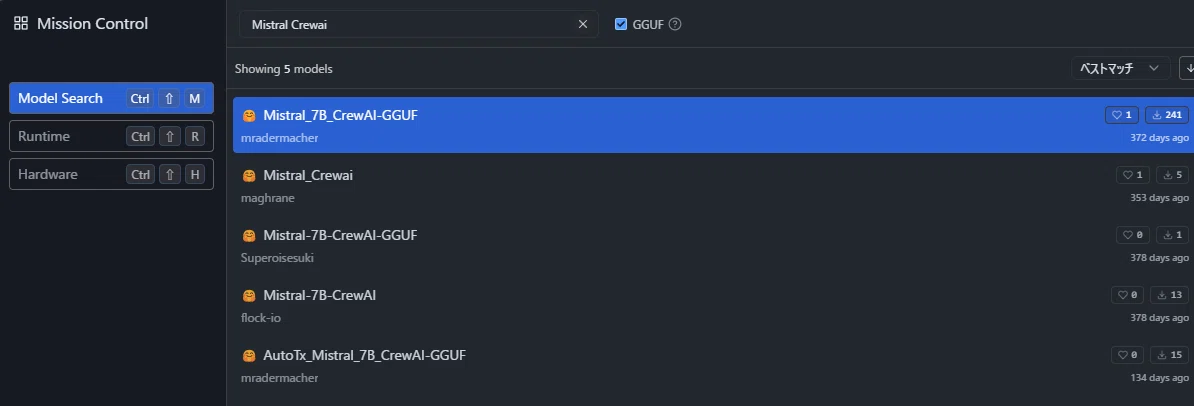Image resolution: width=1194 pixels, height=406 pixels.
Task: Click the Mission Control grid icon
Action: pos(21,24)
